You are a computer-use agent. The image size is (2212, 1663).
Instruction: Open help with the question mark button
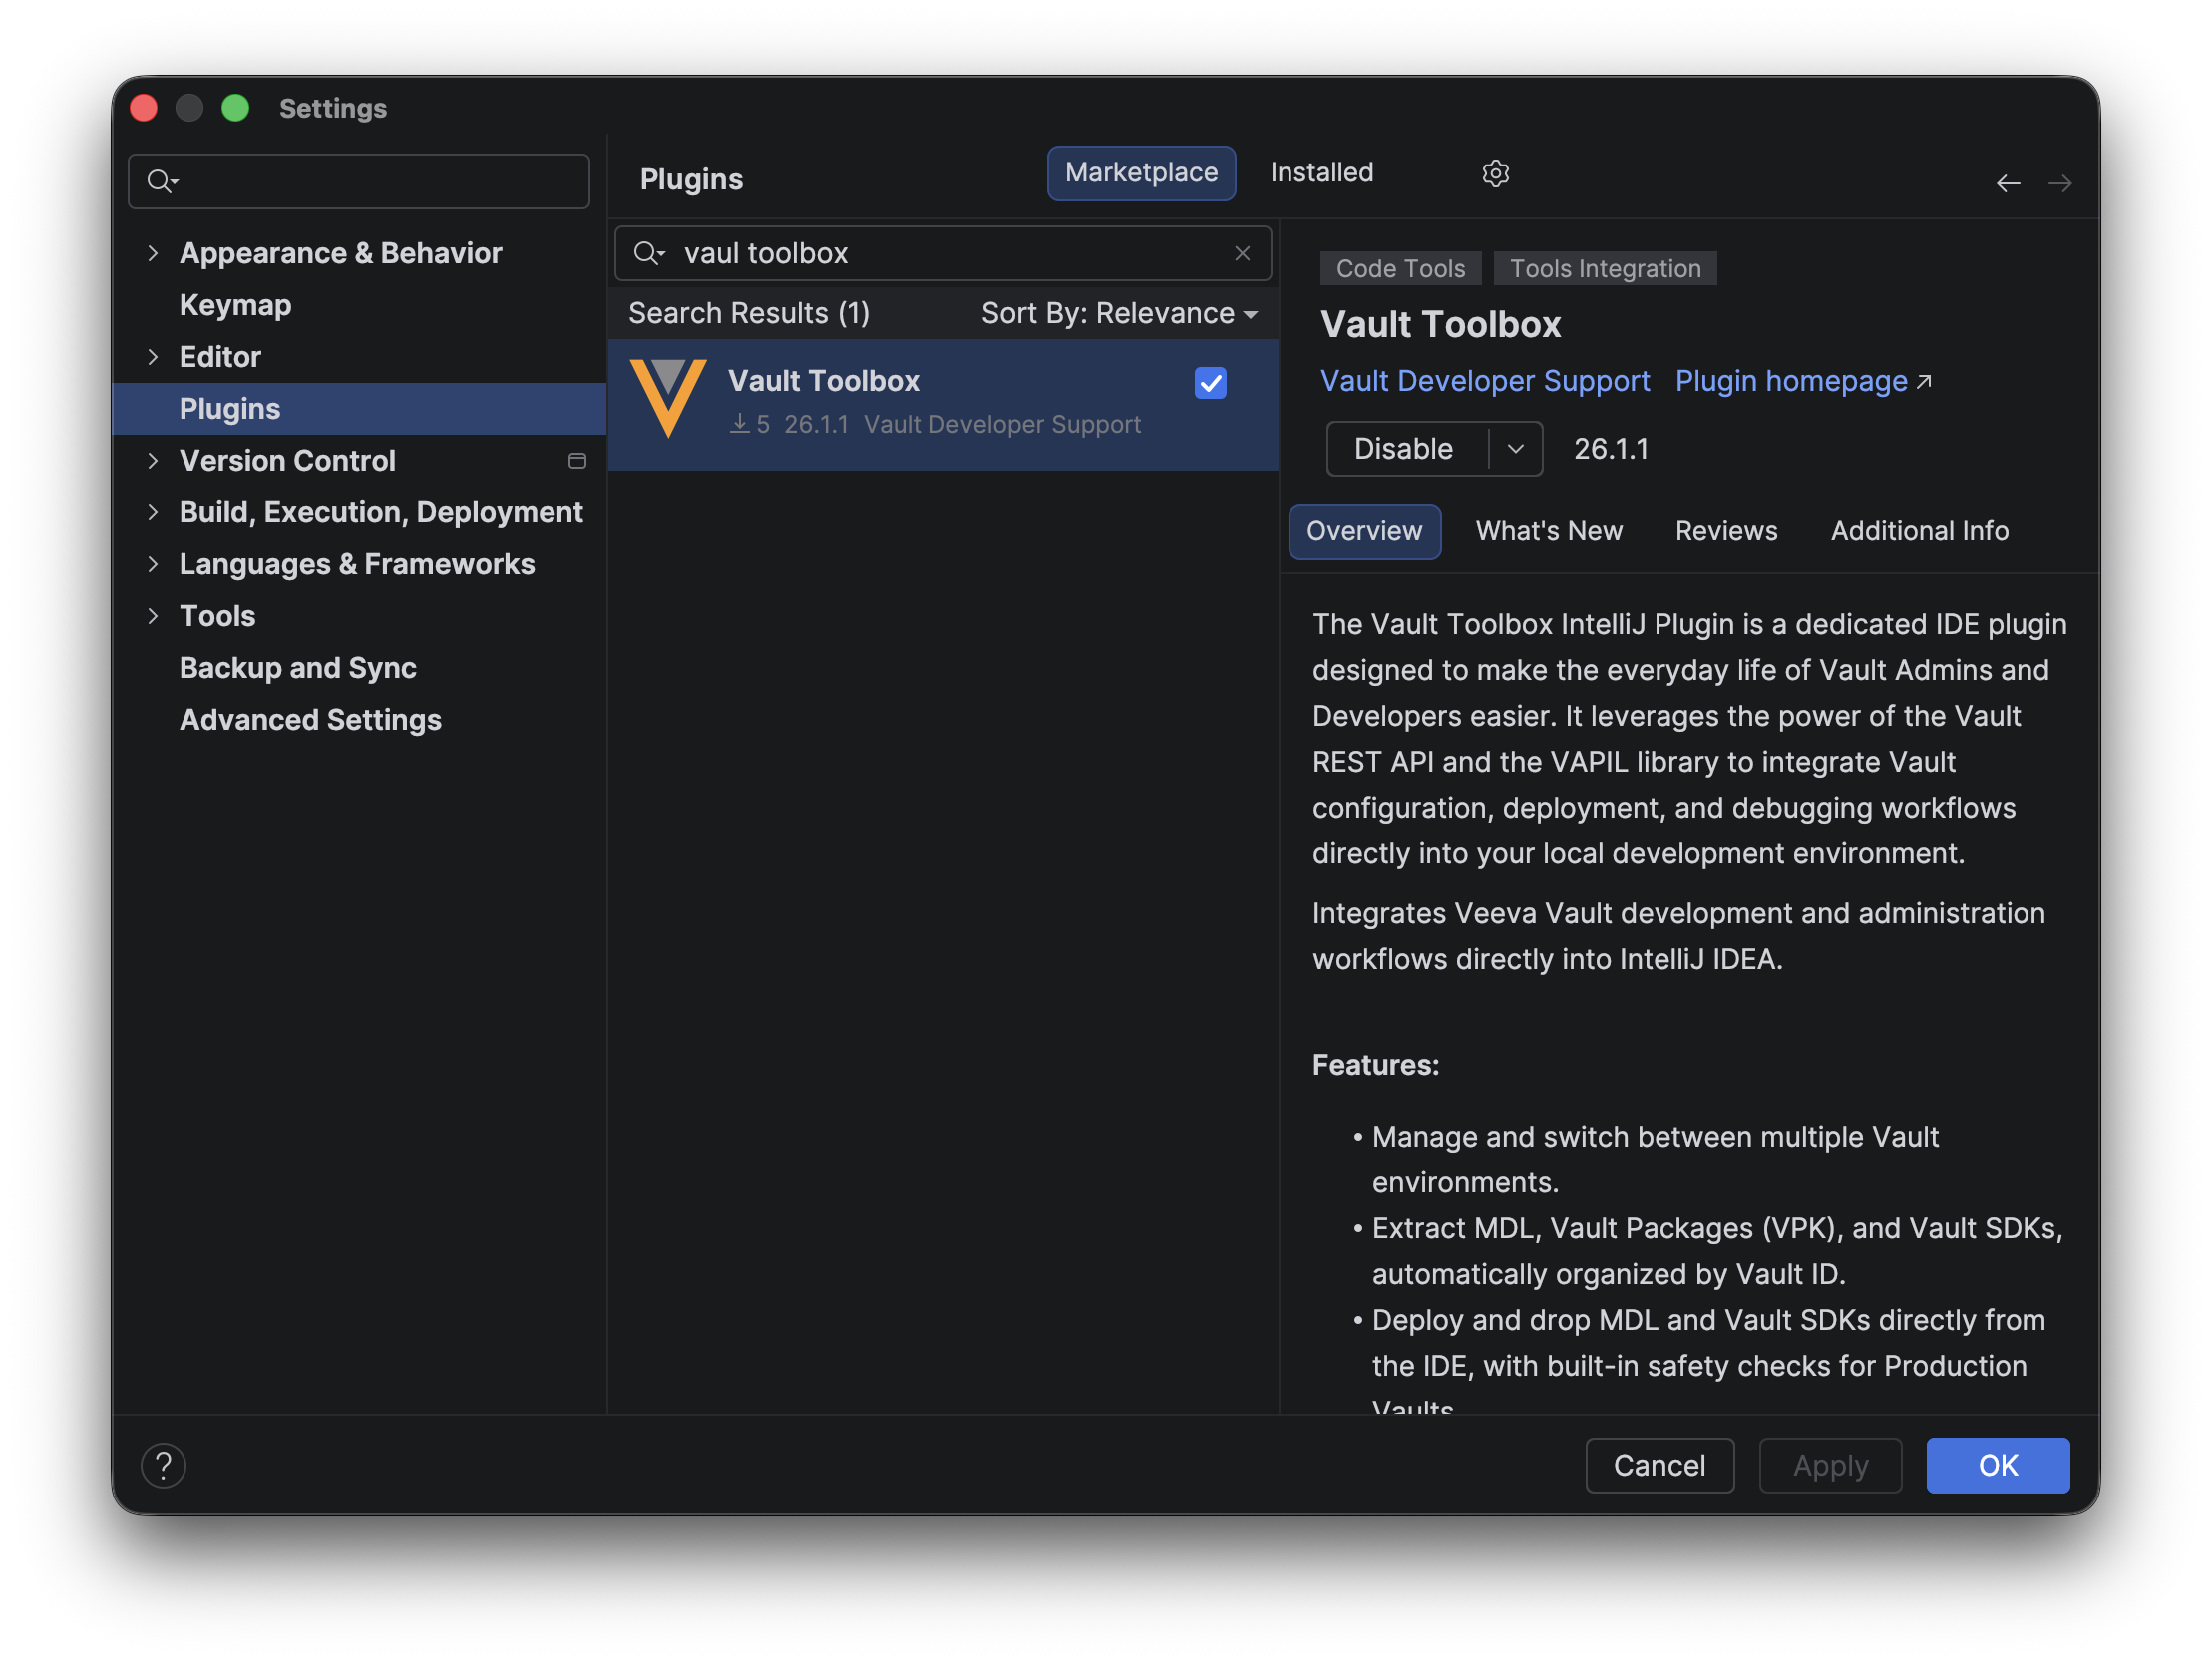coord(163,1466)
